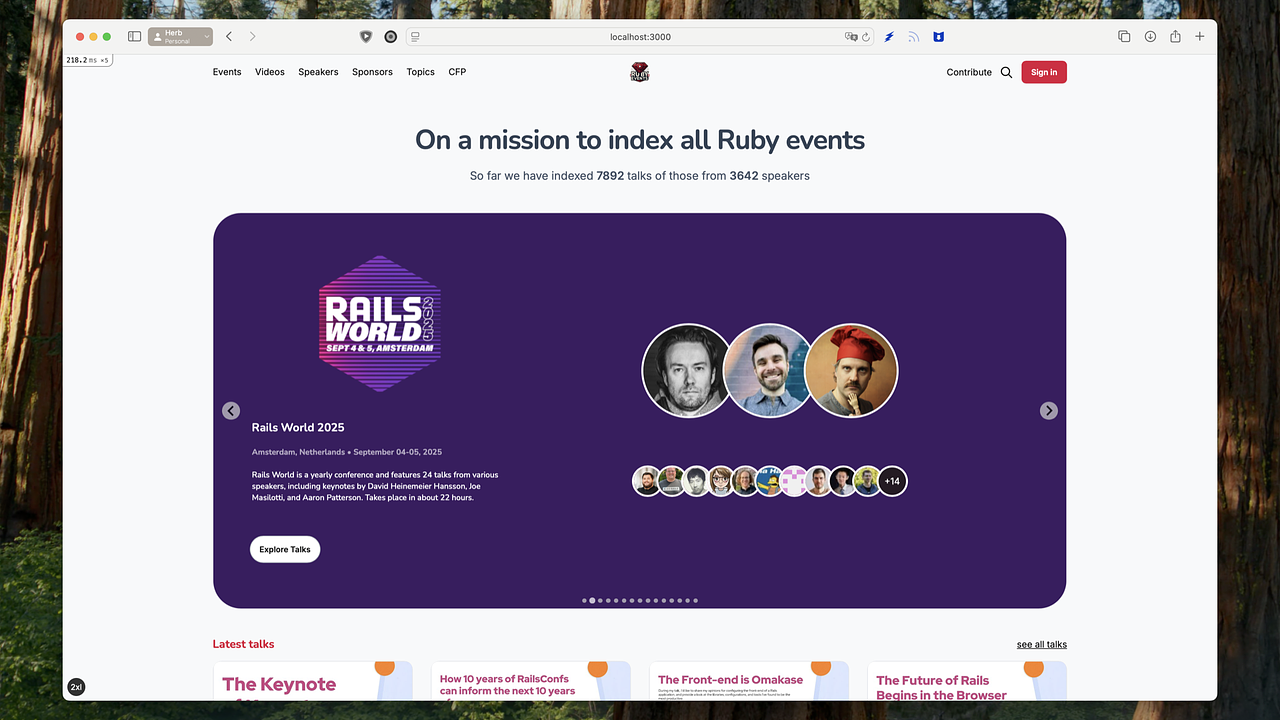The image size is (1280, 720).
Task: Select the last carousel pagination dot
Action: click(x=696, y=601)
